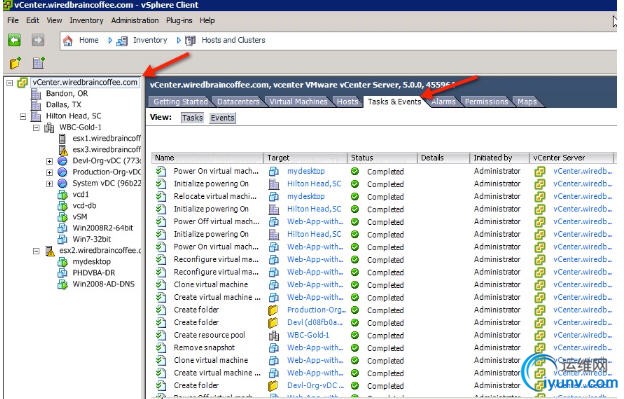This screenshot has height=399, width=624.
Task: Sort by vCenter Server column header
Action: coord(571,158)
